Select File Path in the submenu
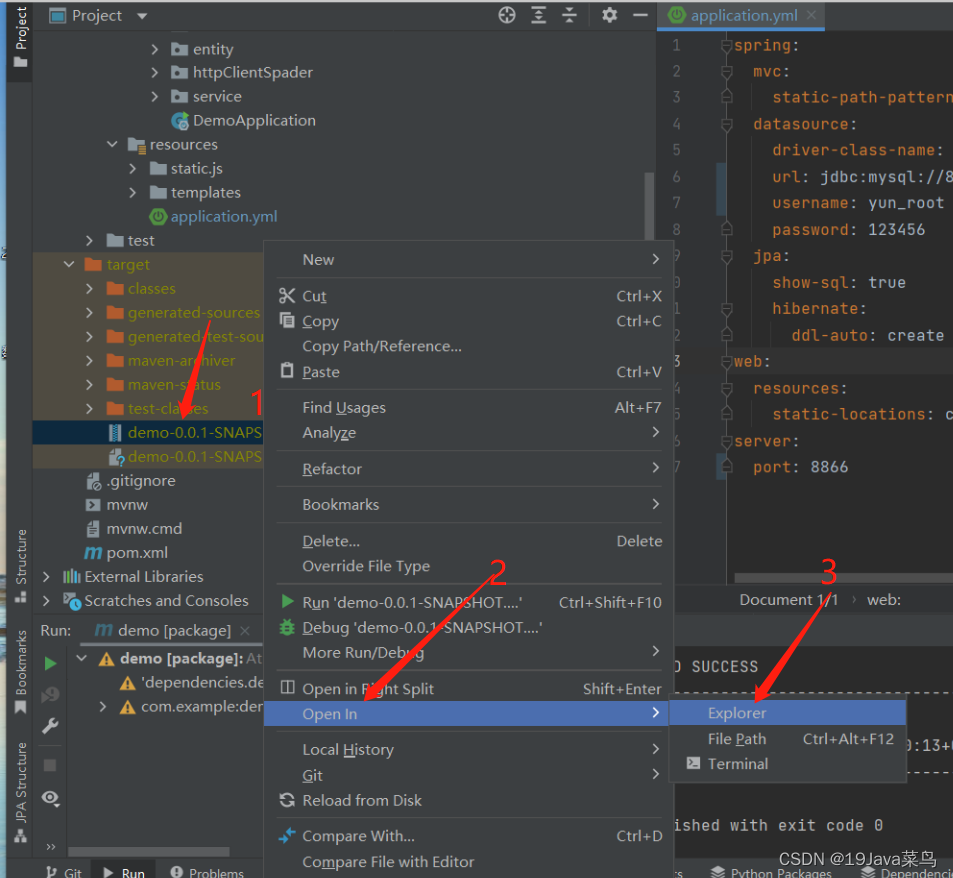Image resolution: width=953 pixels, height=878 pixels. (x=787, y=739)
